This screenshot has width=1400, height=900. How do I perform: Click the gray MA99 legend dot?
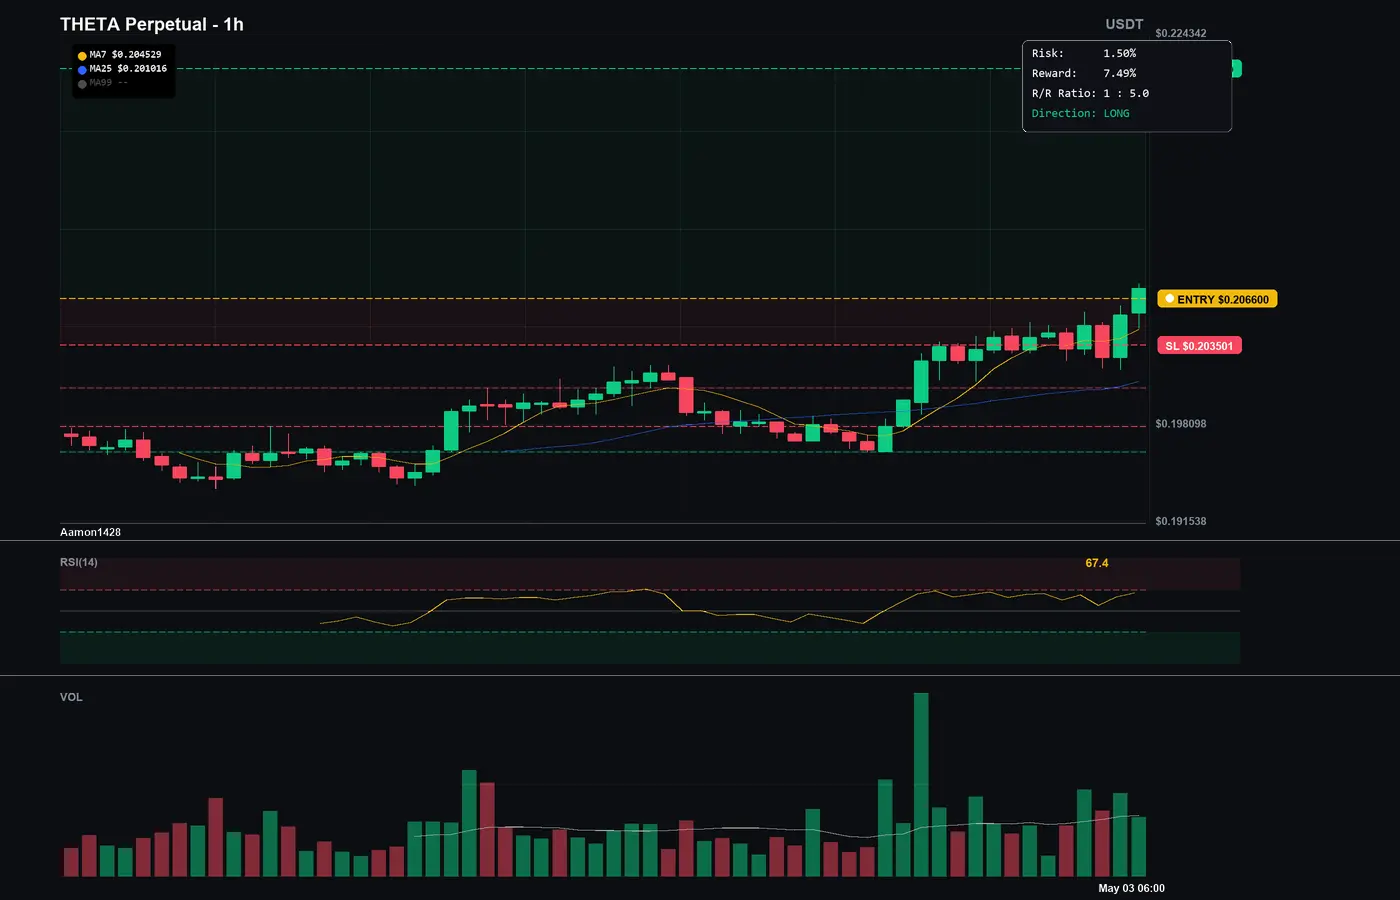pyautogui.click(x=82, y=84)
